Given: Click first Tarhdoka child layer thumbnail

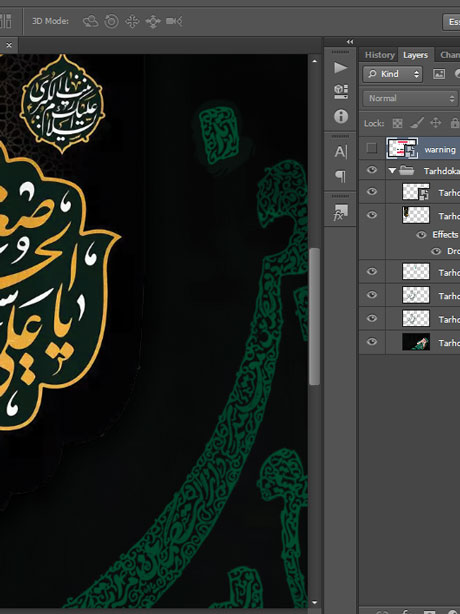Looking at the screenshot, I should coord(416,192).
